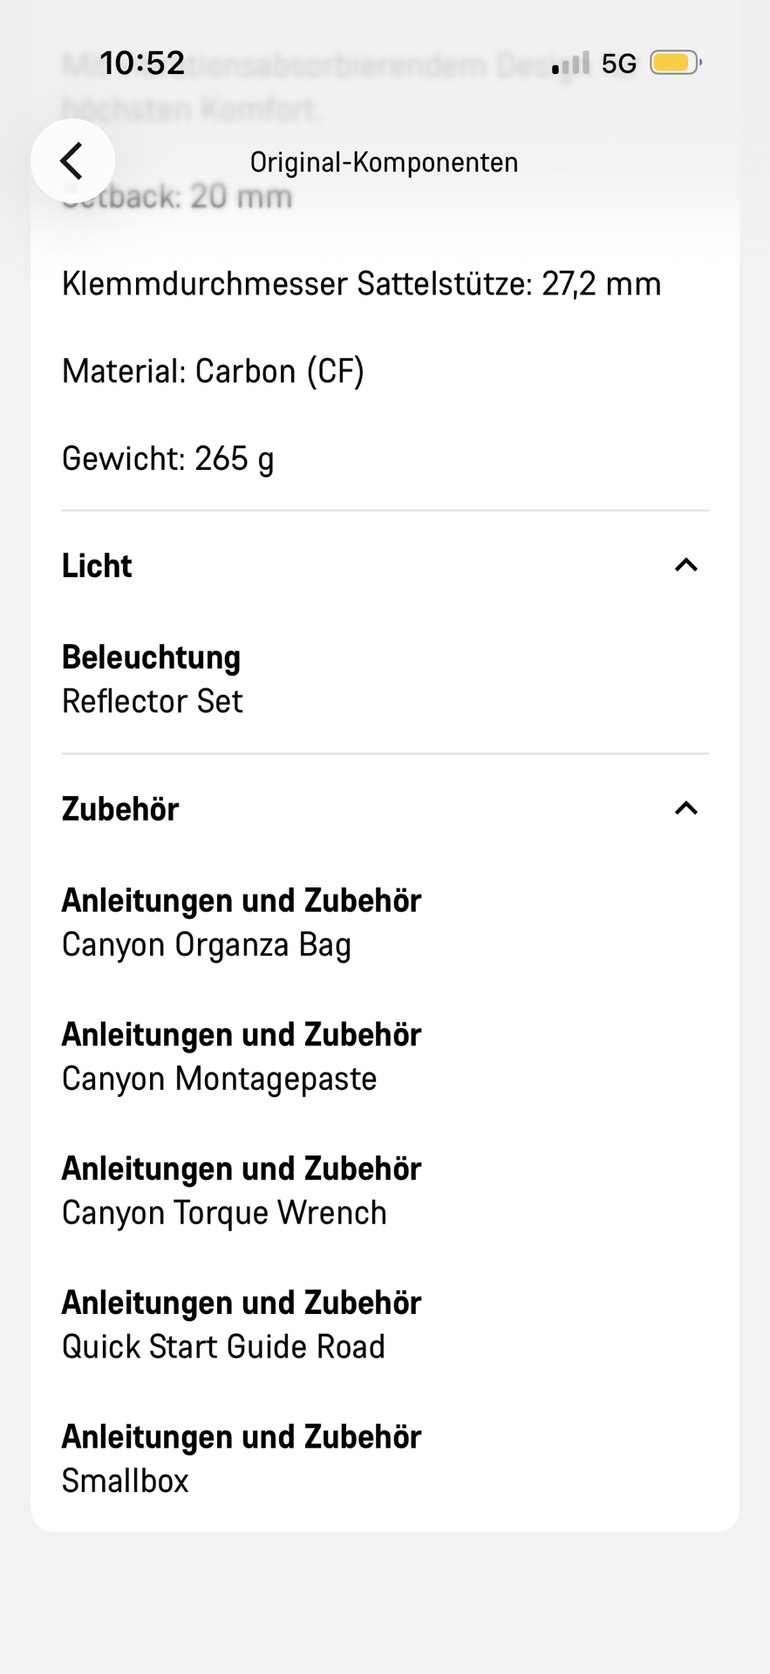Tap the cellular signal bars icon
Screen dimensions: 770x1674
point(571,63)
